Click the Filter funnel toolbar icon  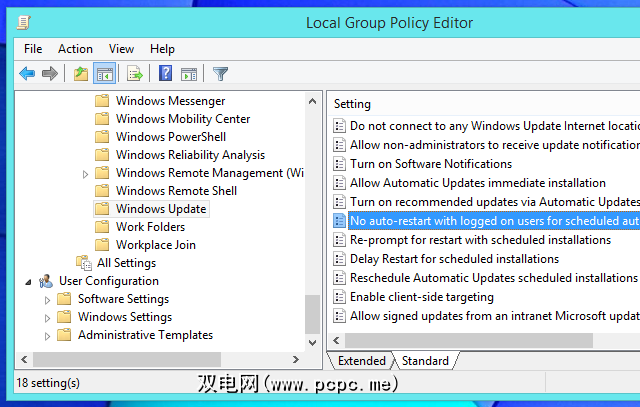tap(220, 74)
